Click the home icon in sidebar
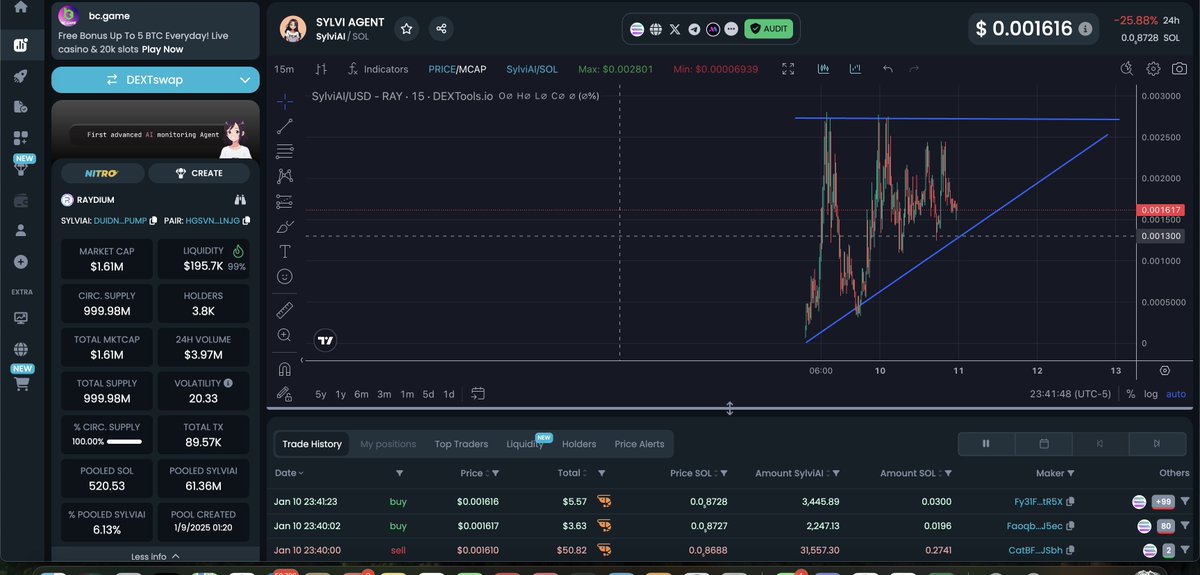This screenshot has width=1200, height=575. point(21,7)
